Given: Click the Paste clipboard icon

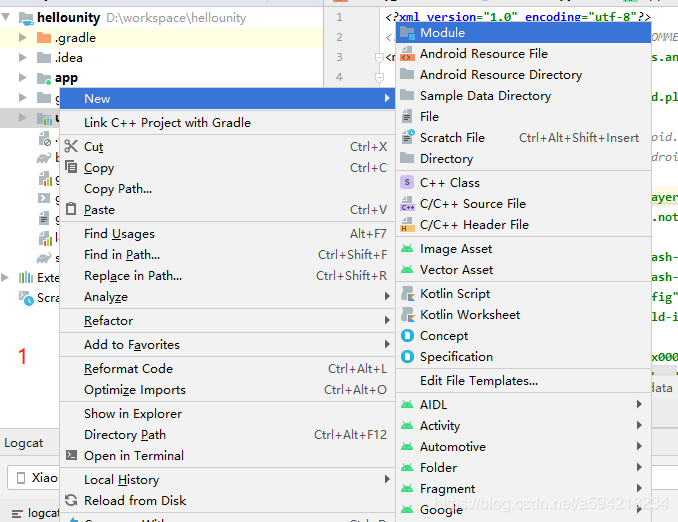Looking at the screenshot, I should pyautogui.click(x=71, y=209).
